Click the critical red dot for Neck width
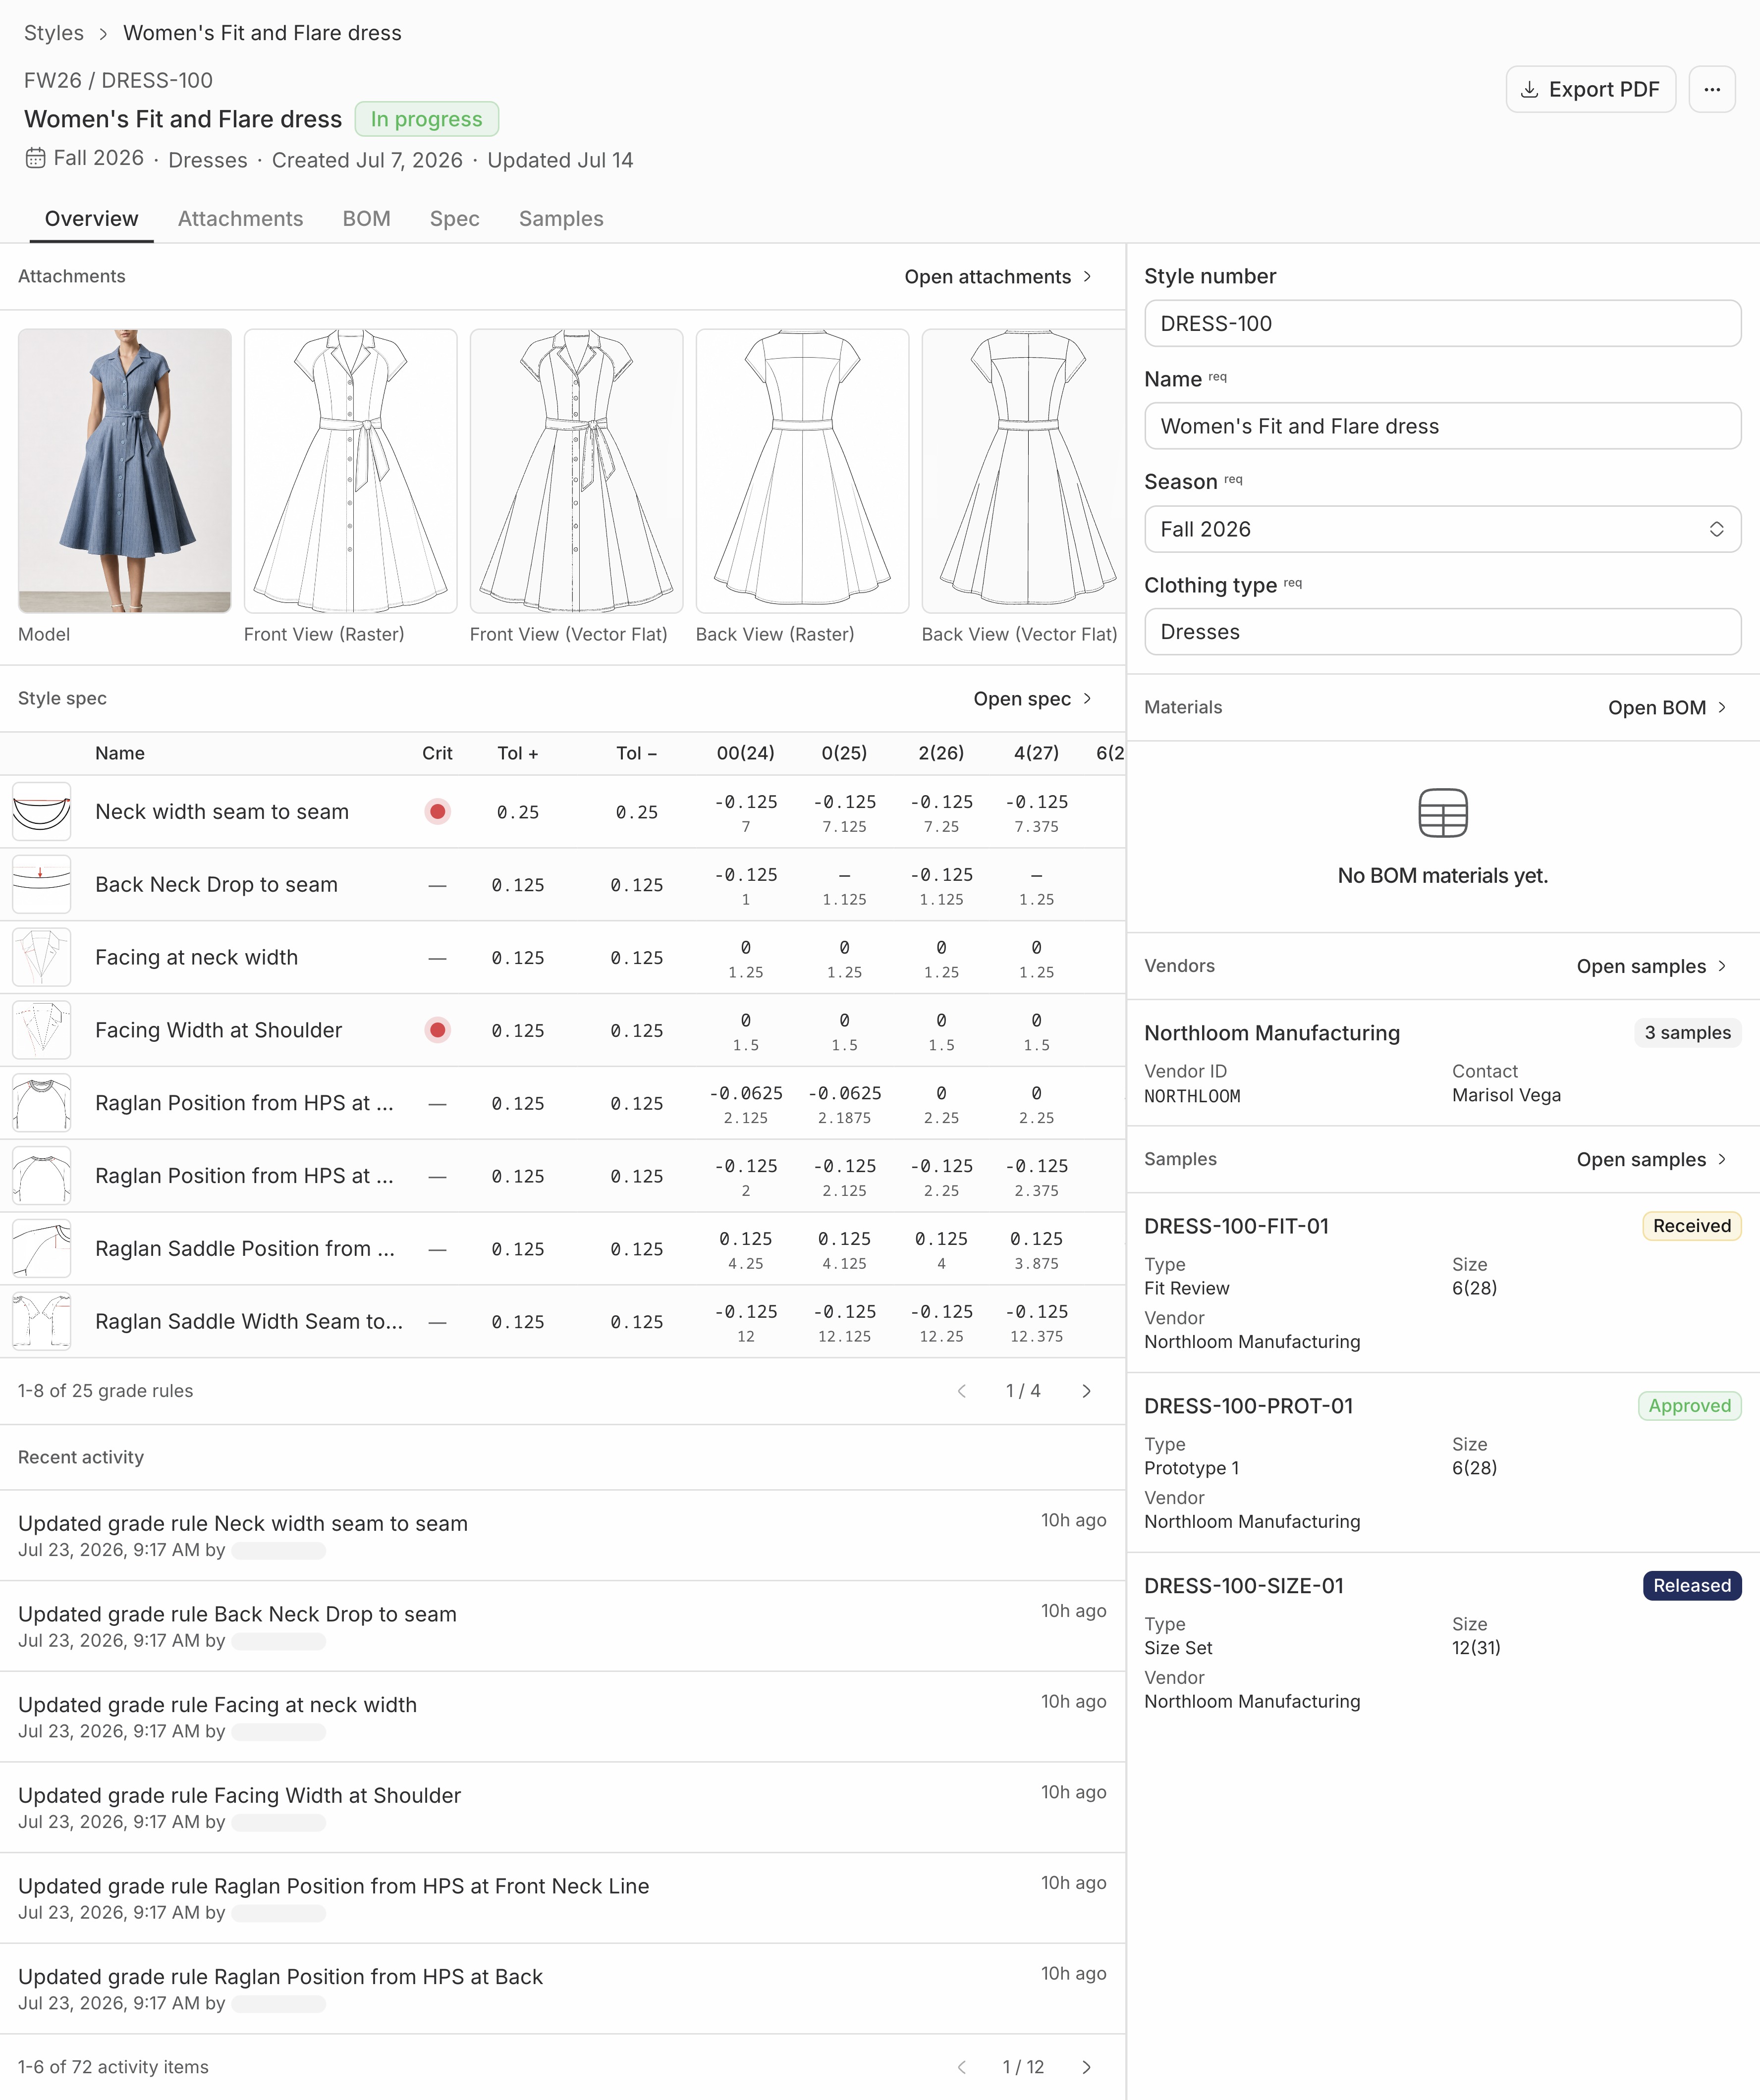This screenshot has height=2100, width=1760. point(437,811)
